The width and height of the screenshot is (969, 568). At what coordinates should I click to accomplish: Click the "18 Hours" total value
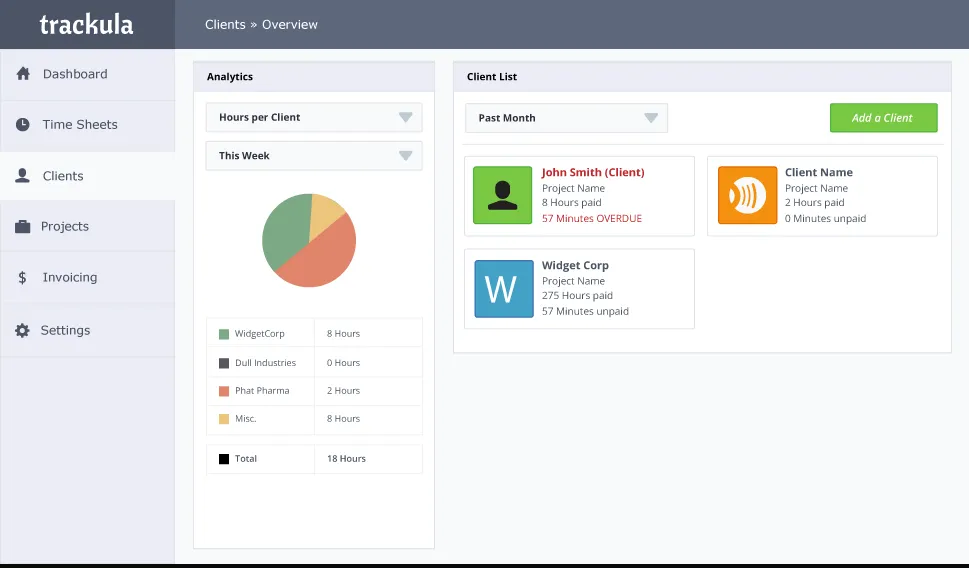[x=346, y=459]
